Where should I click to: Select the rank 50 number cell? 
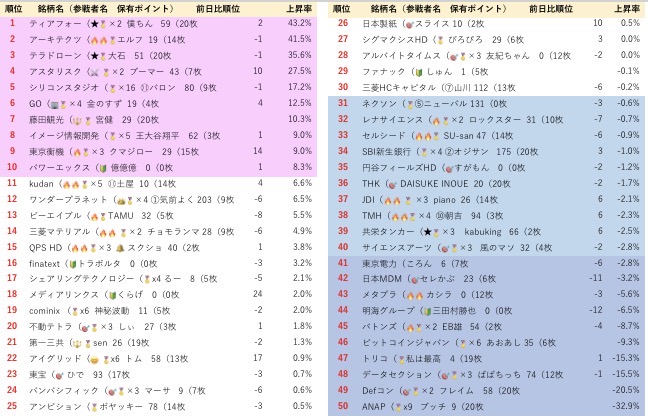(x=343, y=406)
